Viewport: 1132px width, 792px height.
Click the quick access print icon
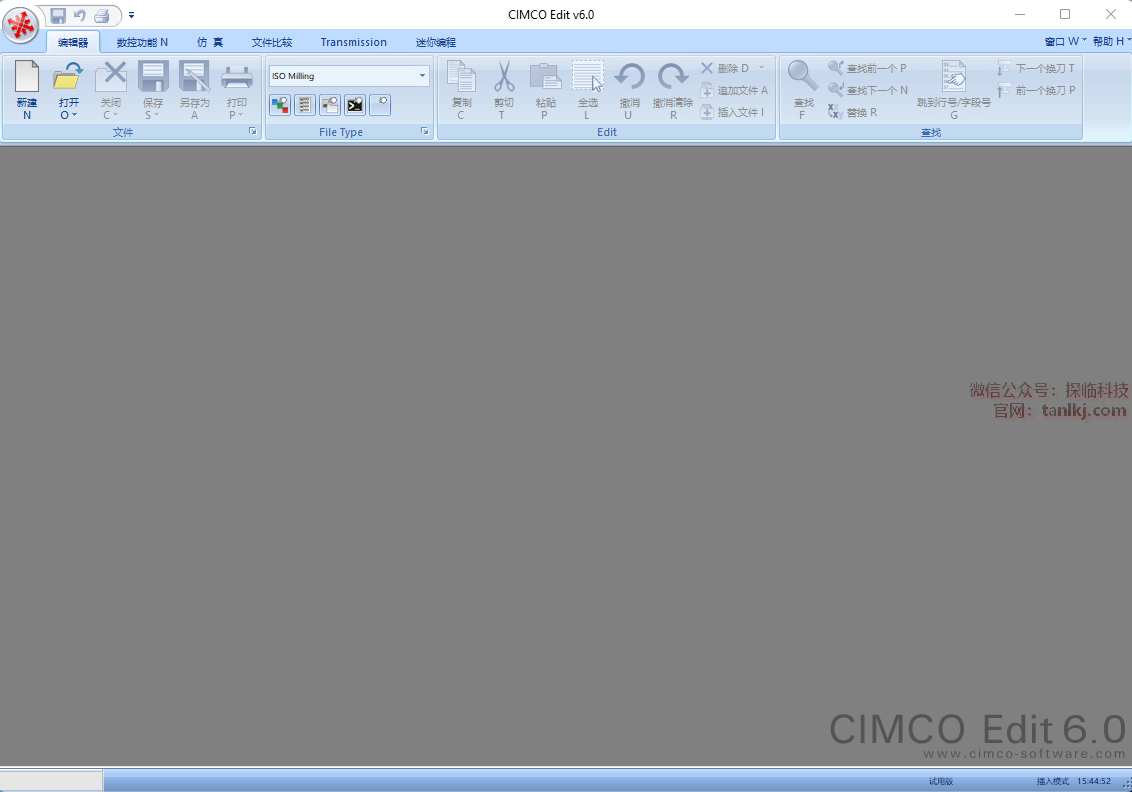(101, 15)
